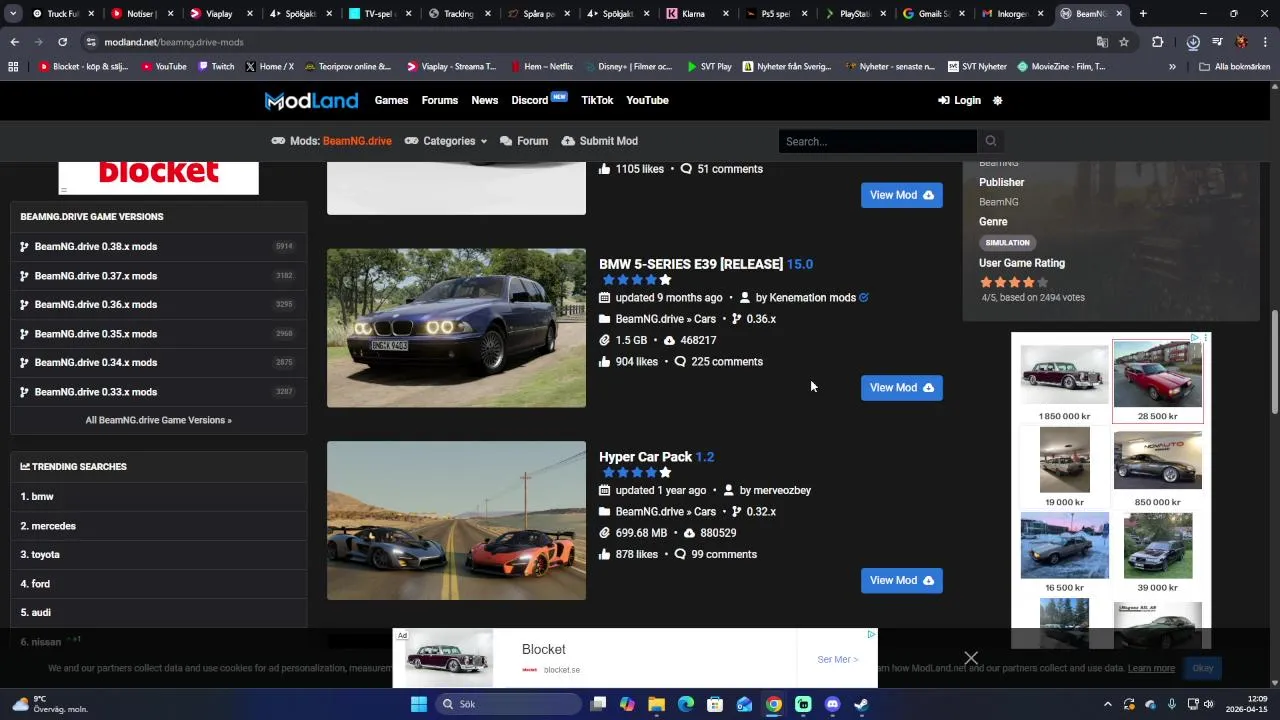
Task: Open the Hyper Car Pack thumbnail image
Action: click(x=456, y=521)
